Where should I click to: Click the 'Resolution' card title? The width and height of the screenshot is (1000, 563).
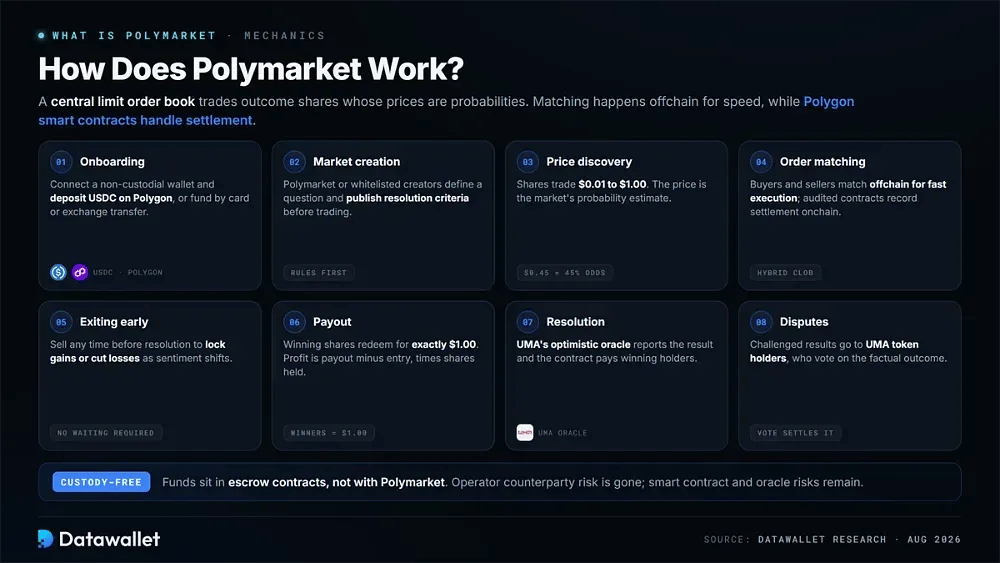click(575, 322)
